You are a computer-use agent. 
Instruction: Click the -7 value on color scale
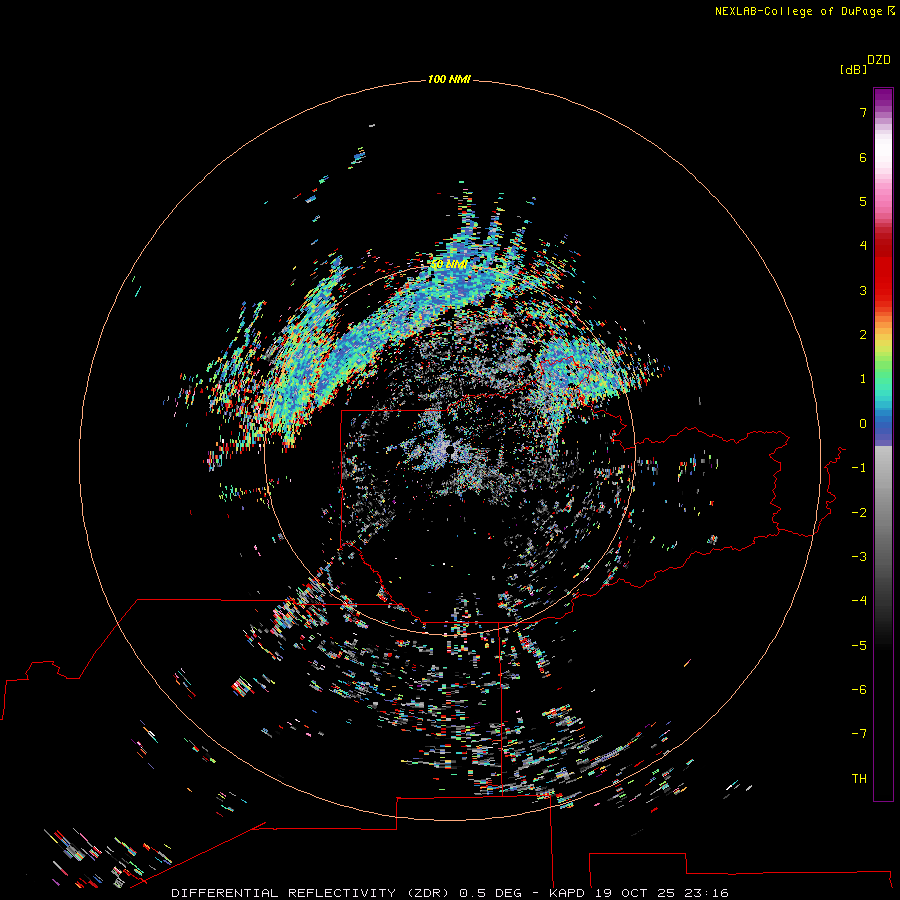tap(859, 734)
